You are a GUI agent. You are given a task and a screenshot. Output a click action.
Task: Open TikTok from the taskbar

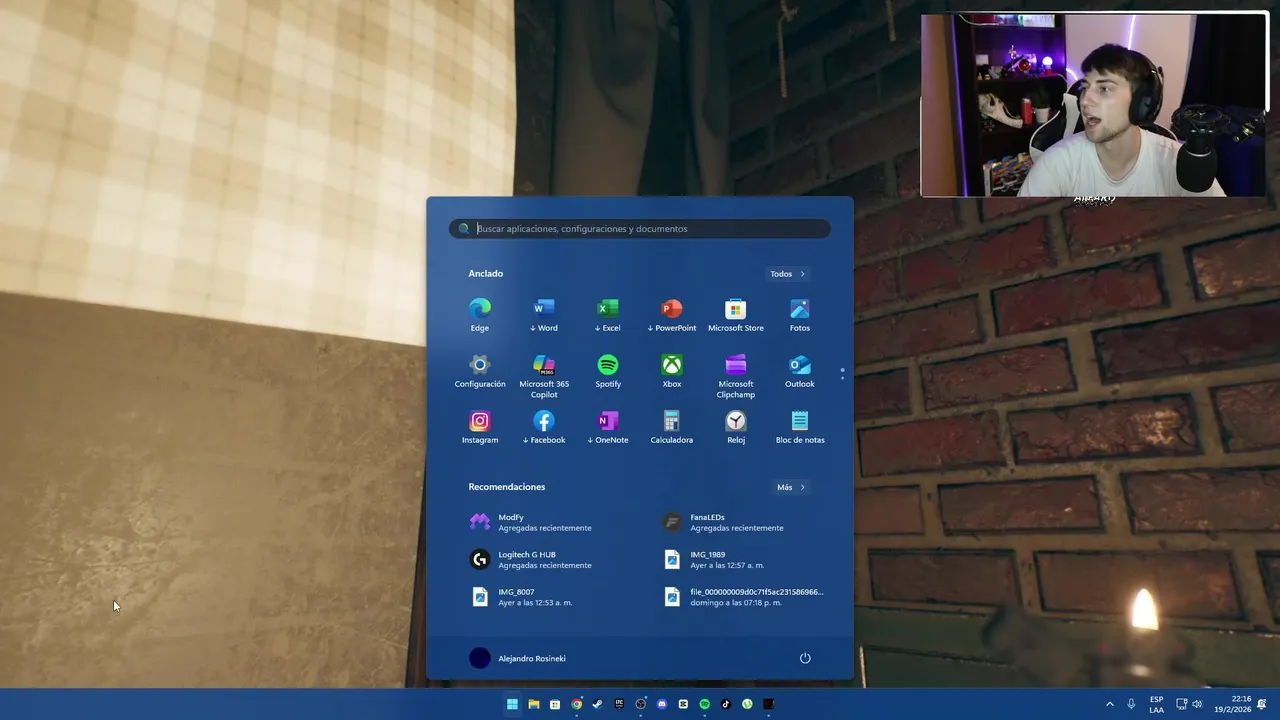coord(726,704)
